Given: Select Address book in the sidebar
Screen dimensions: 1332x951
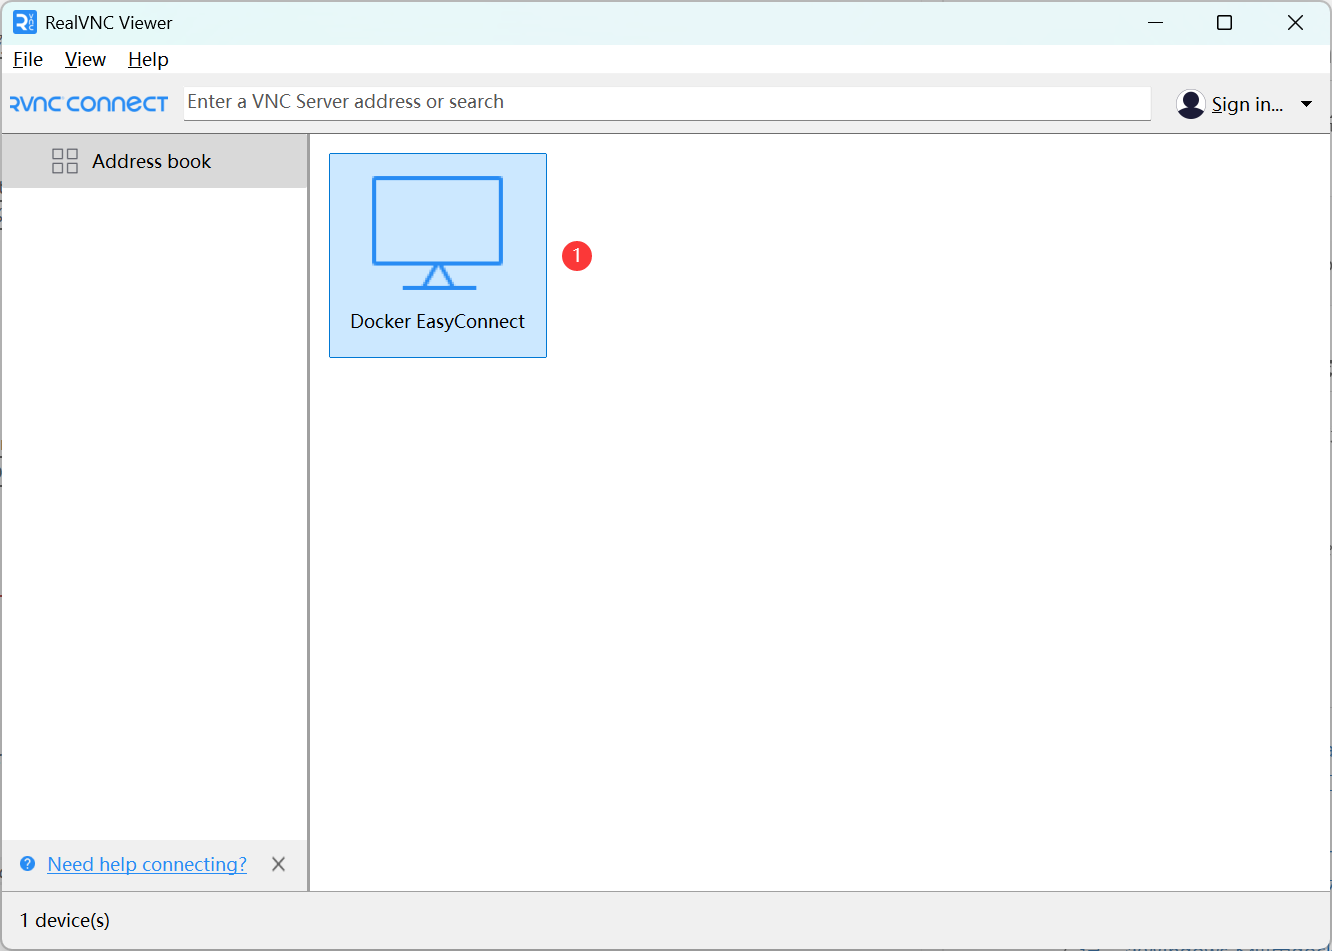Looking at the screenshot, I should (154, 161).
